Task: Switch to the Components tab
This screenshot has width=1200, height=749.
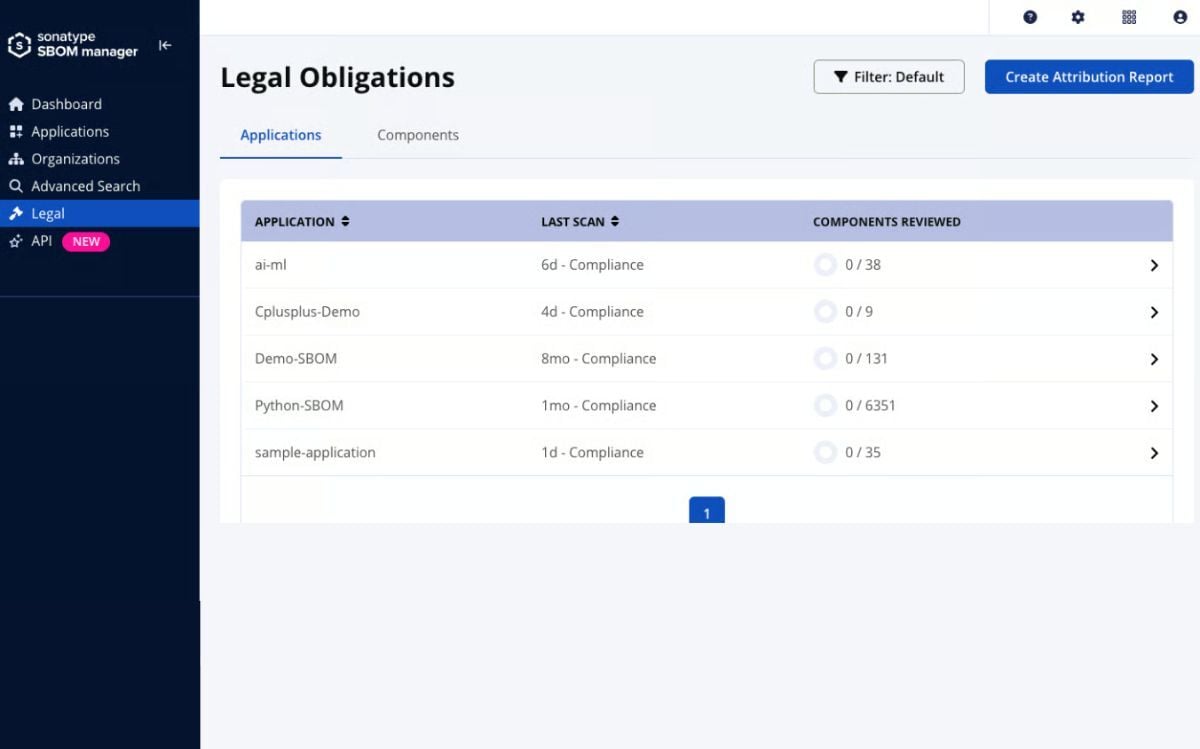Action: pyautogui.click(x=417, y=134)
